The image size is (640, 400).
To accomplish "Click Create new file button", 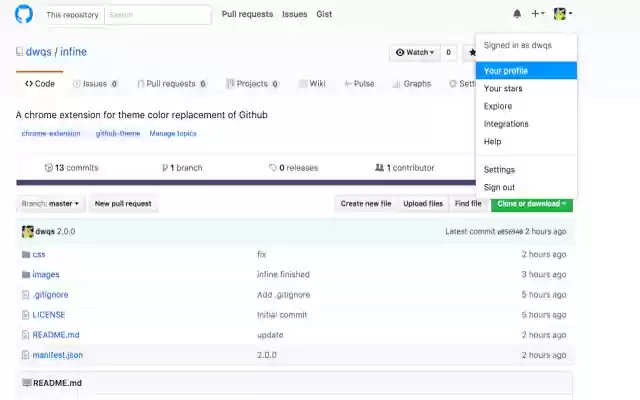I will pyautogui.click(x=366, y=204).
